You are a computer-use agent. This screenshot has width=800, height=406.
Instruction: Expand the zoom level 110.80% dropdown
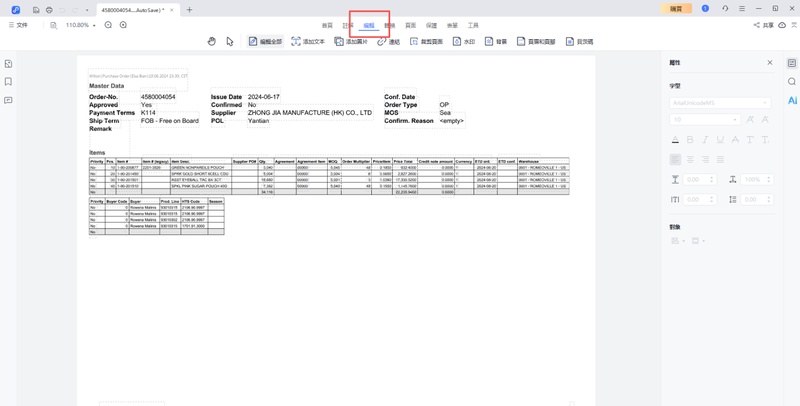(x=82, y=25)
